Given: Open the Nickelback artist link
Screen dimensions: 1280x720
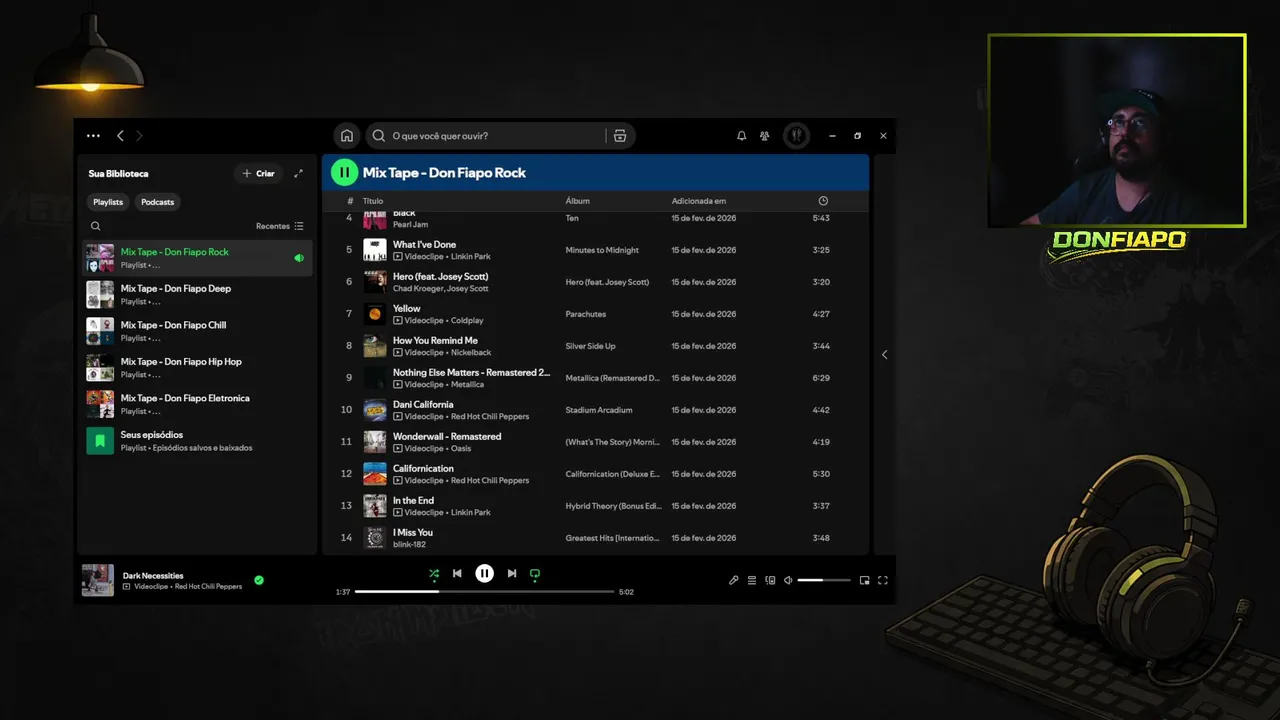Looking at the screenshot, I should pos(471,352).
